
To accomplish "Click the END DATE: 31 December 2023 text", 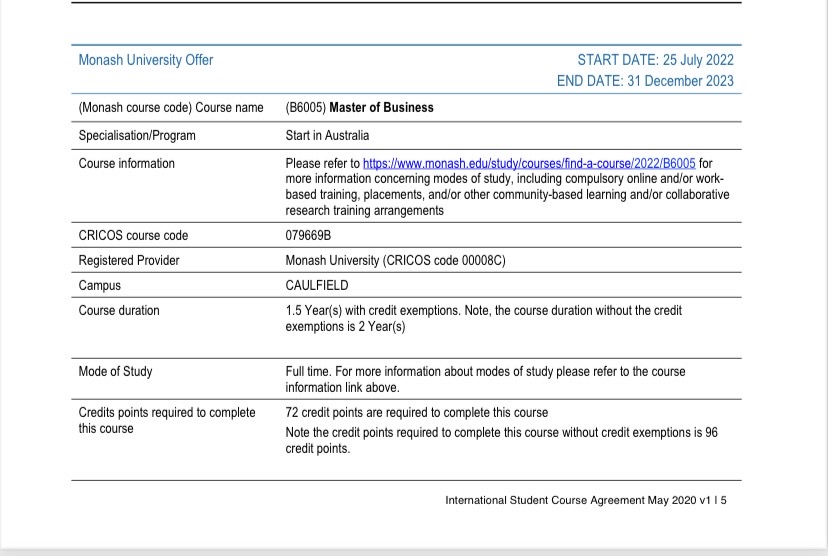I will pyautogui.click(x=645, y=81).
